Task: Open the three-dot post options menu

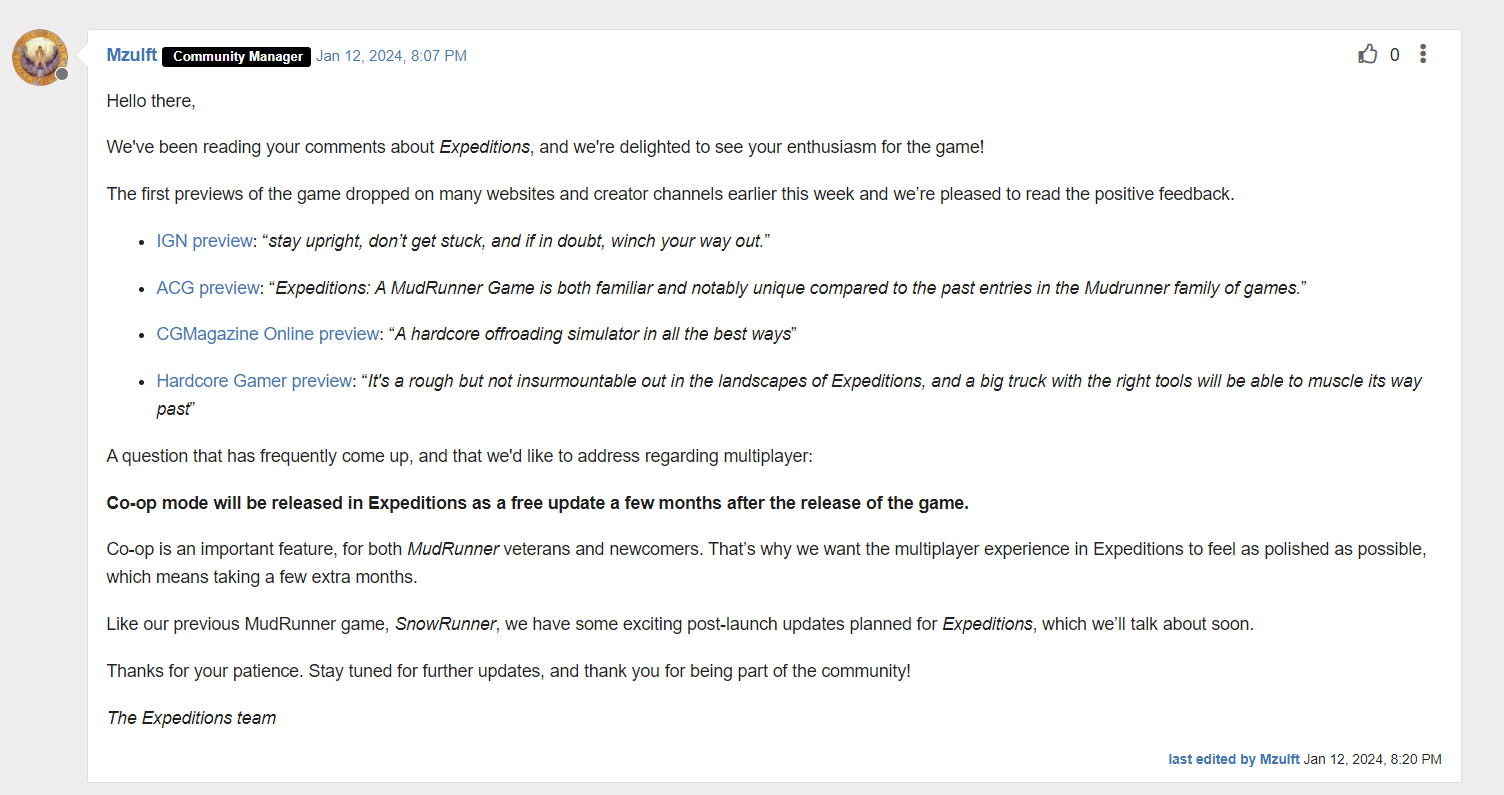Action: coord(1422,54)
